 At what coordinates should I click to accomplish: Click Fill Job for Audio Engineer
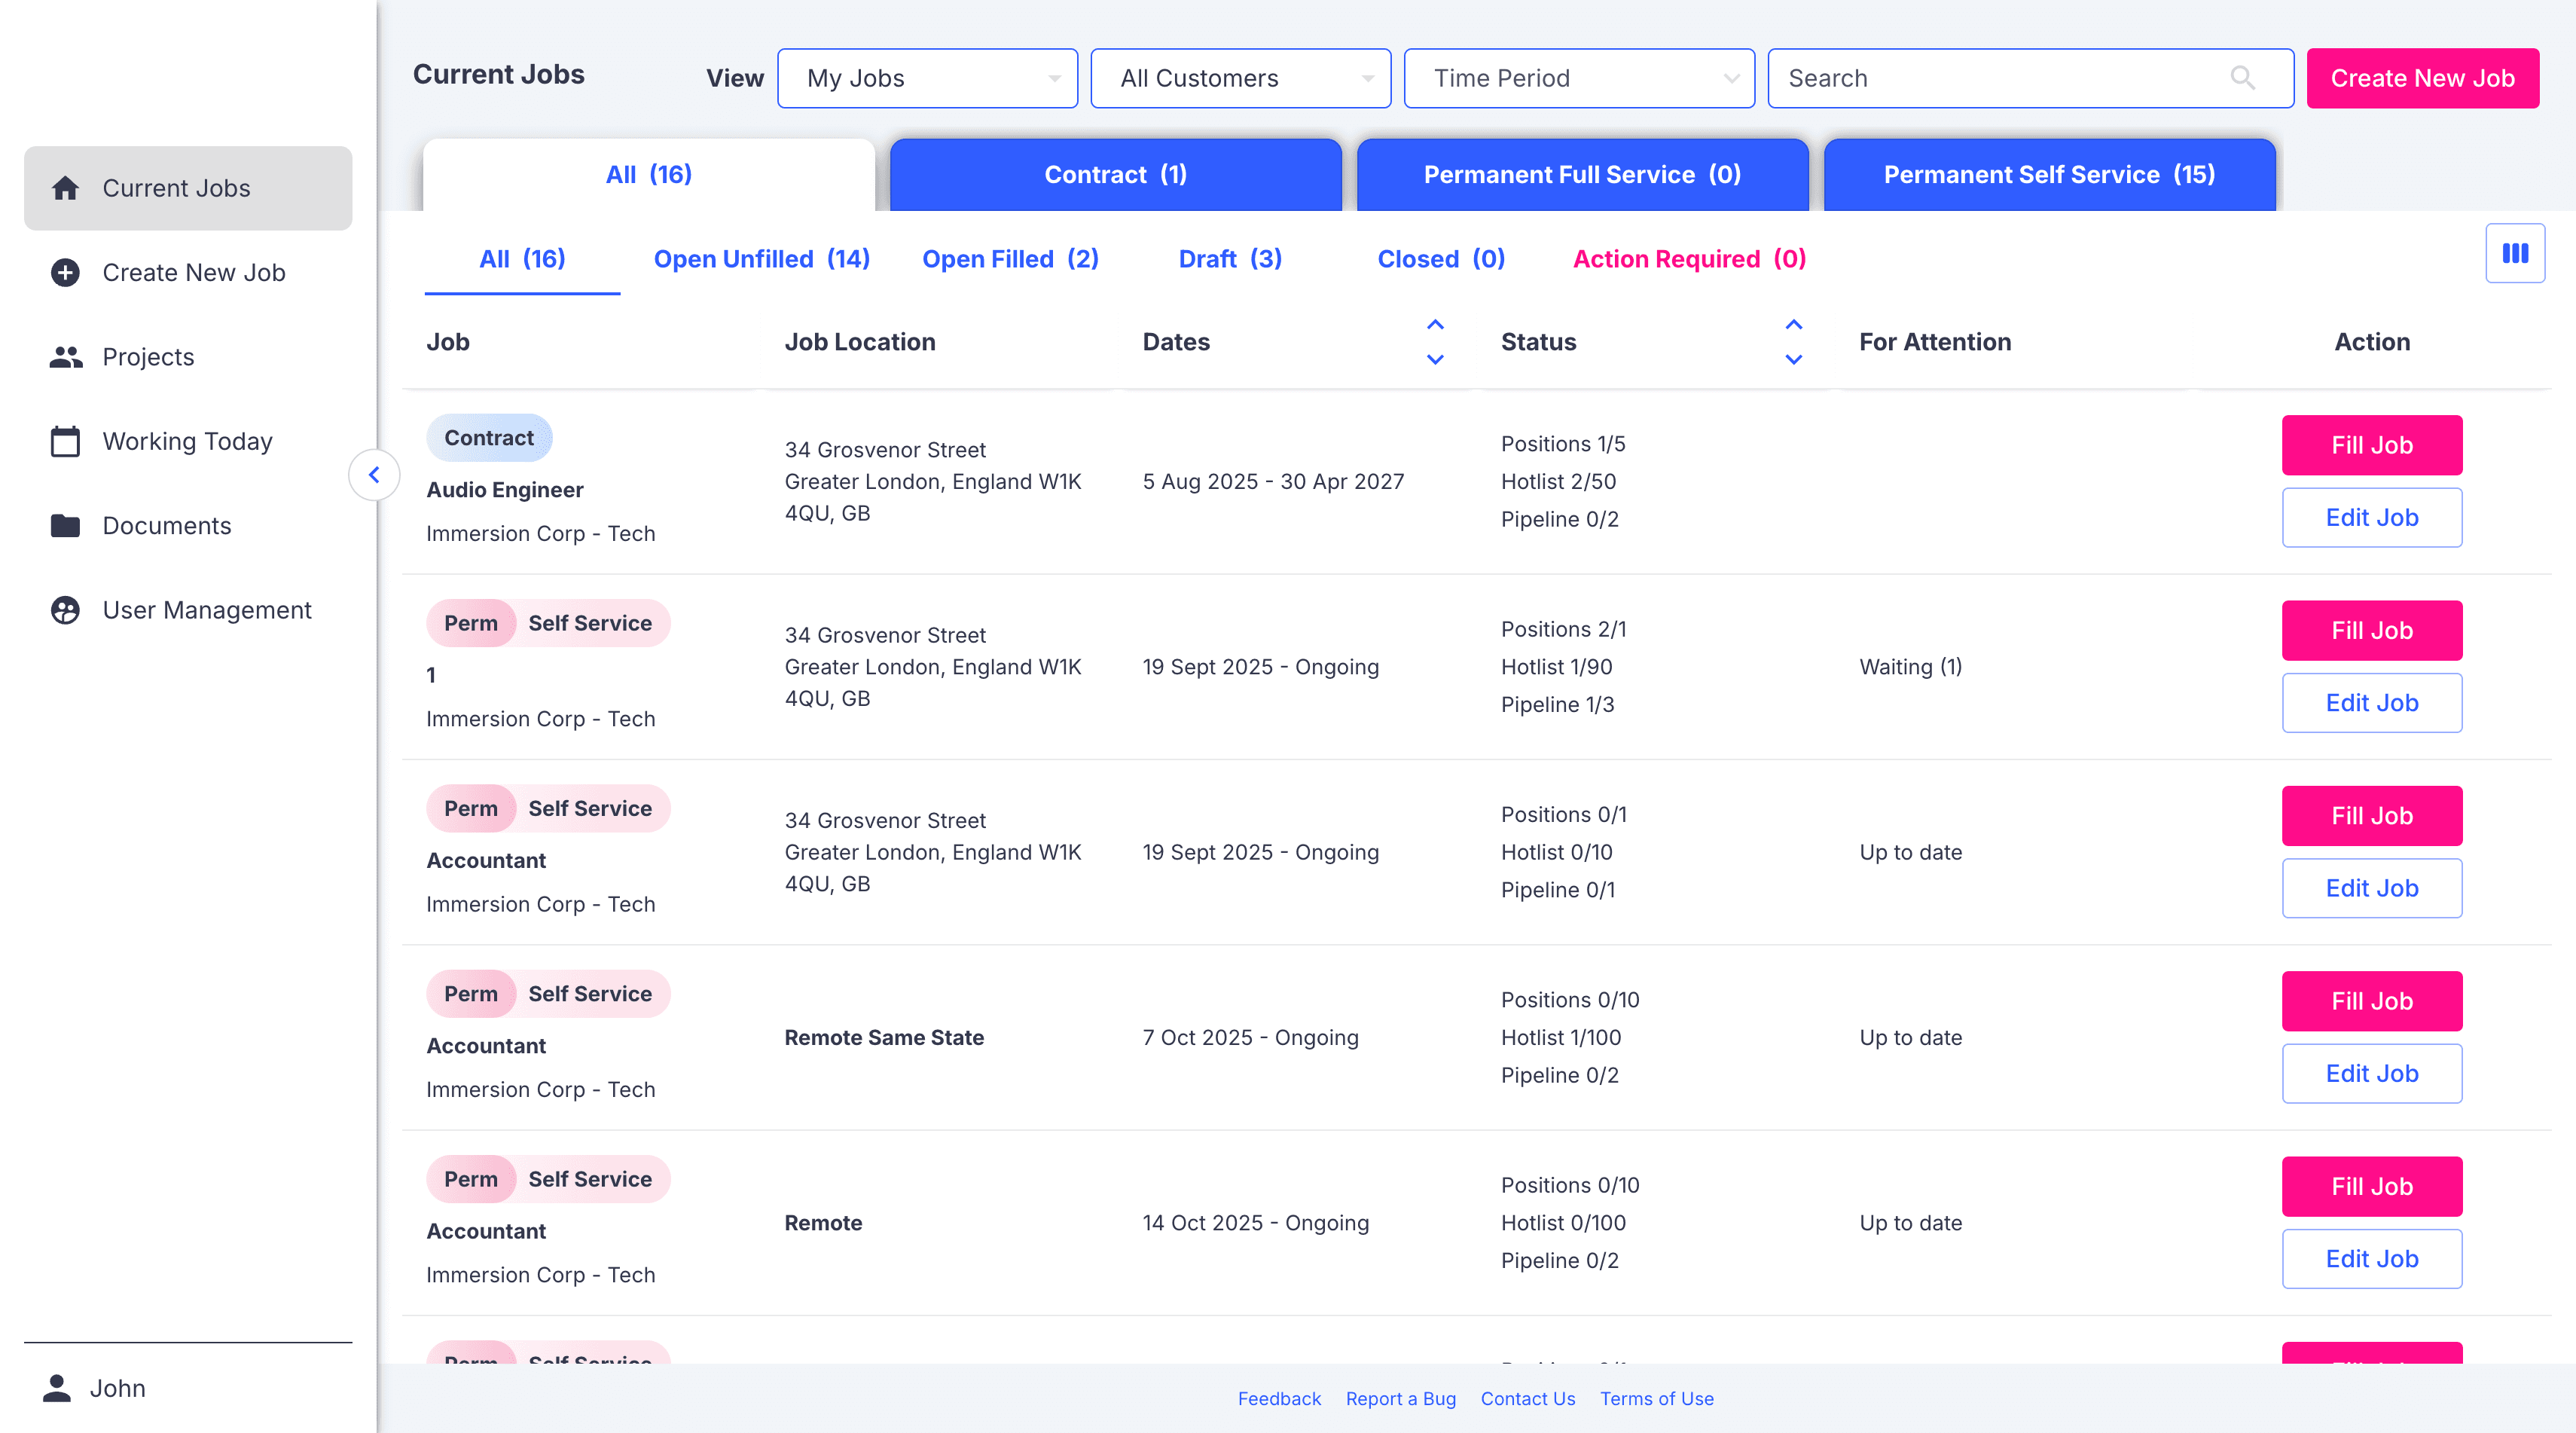[x=2371, y=445]
